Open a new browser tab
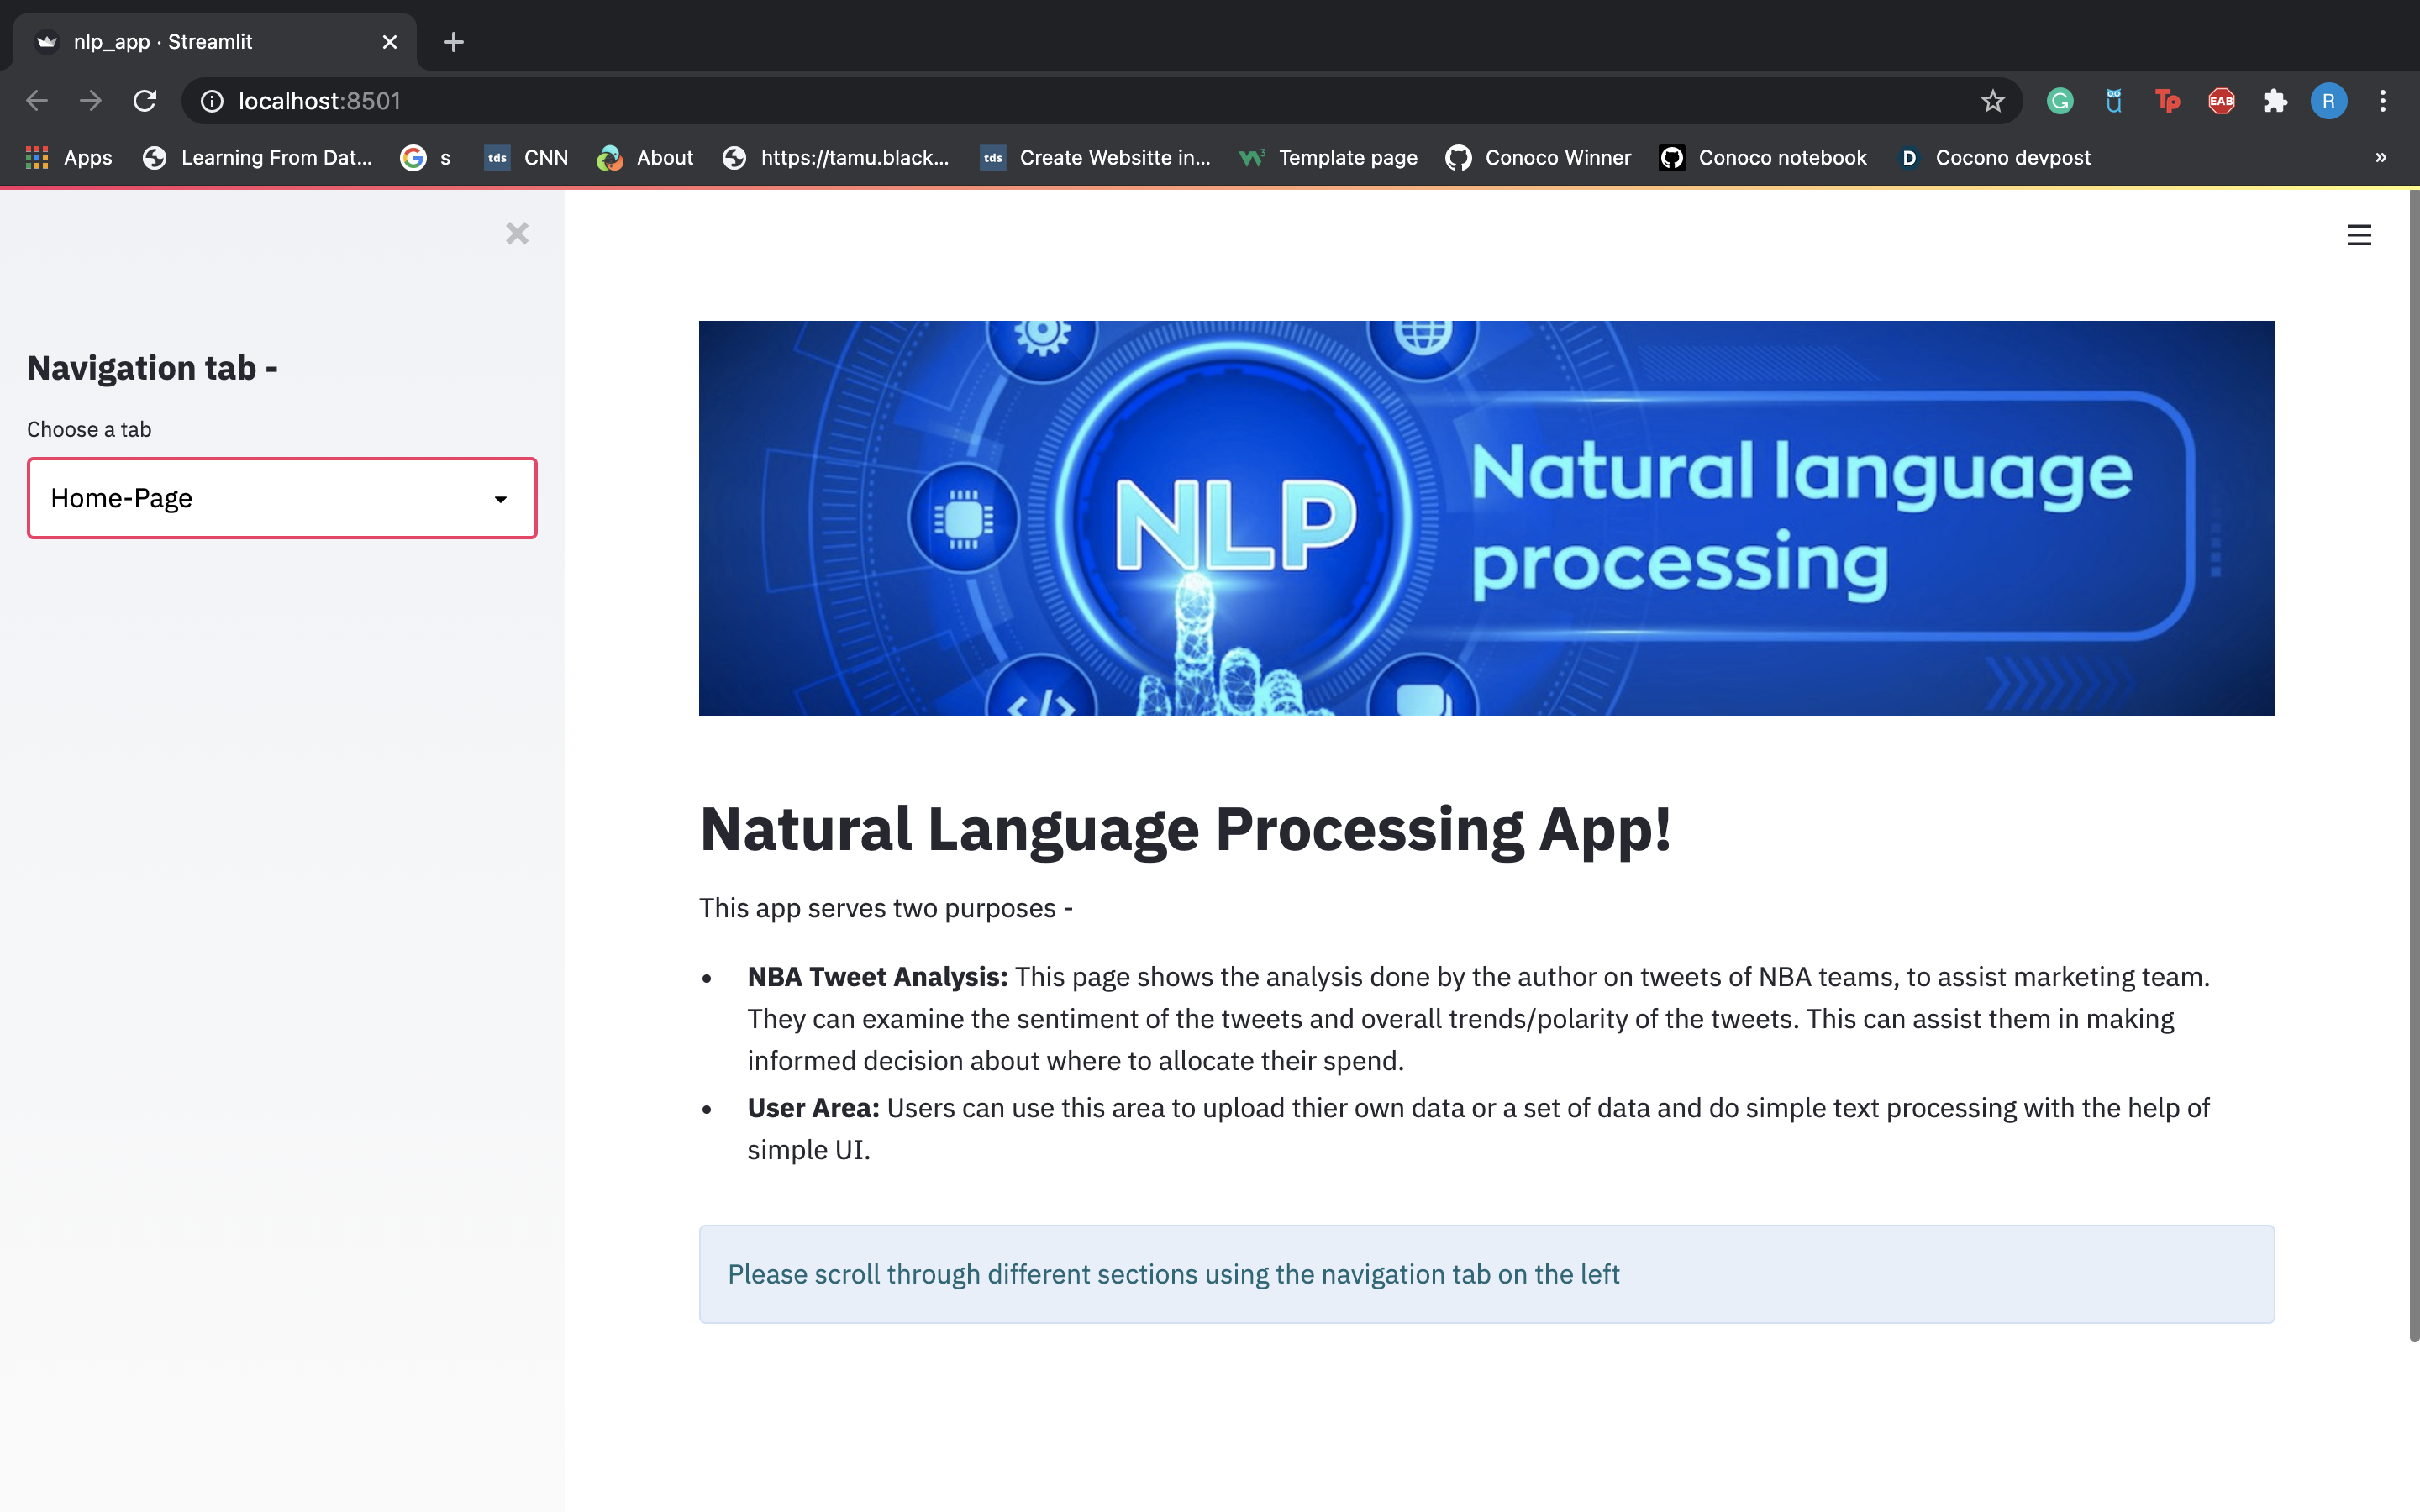 click(x=453, y=42)
